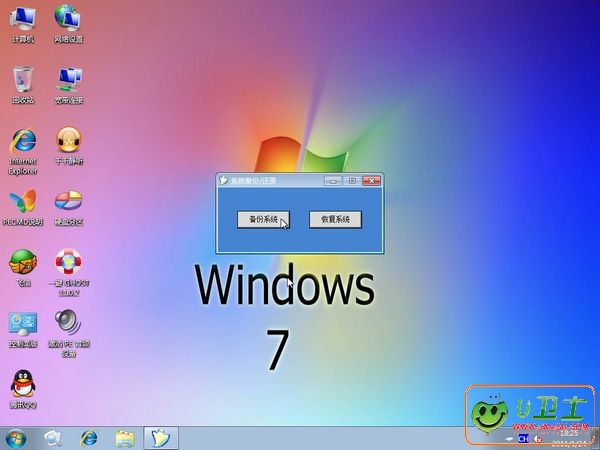Launch the disk partition pie-chart icon

[68, 201]
